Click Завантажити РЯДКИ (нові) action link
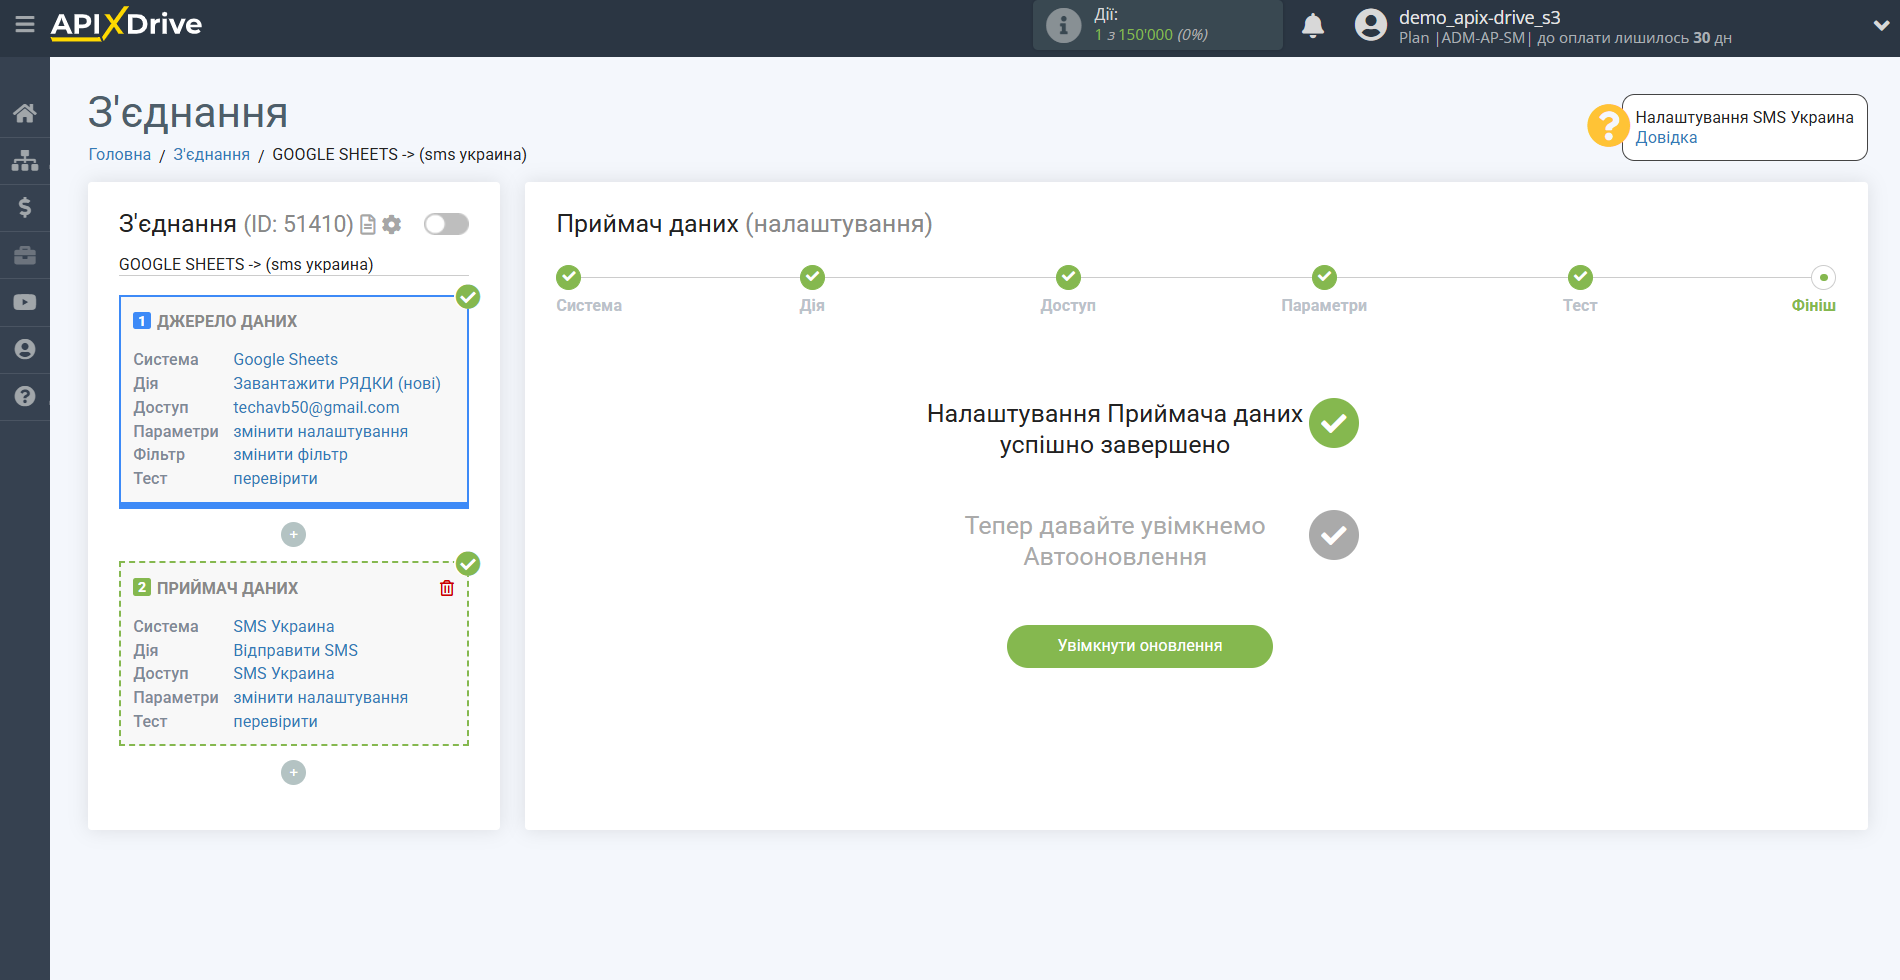The height and width of the screenshot is (980, 1900). (x=337, y=383)
